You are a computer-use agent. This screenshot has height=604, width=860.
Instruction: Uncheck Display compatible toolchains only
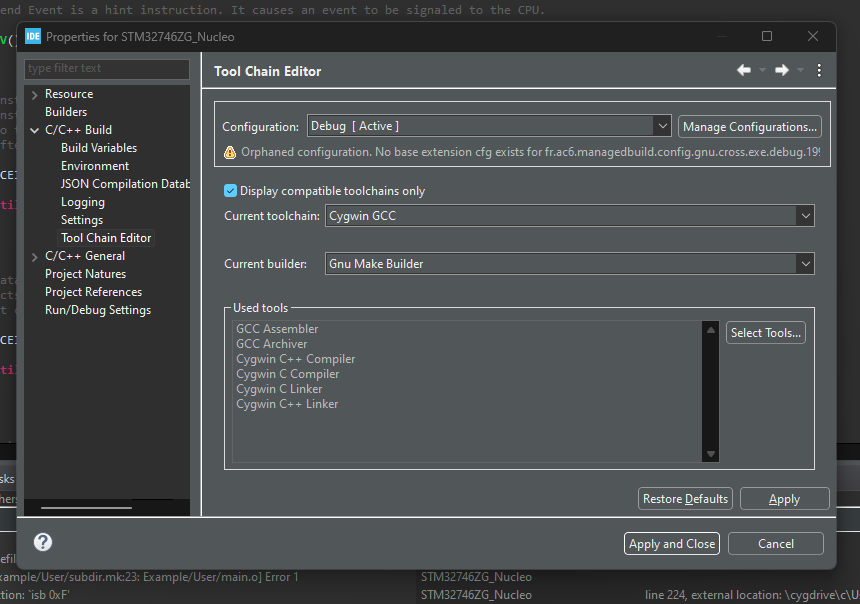[x=230, y=190]
